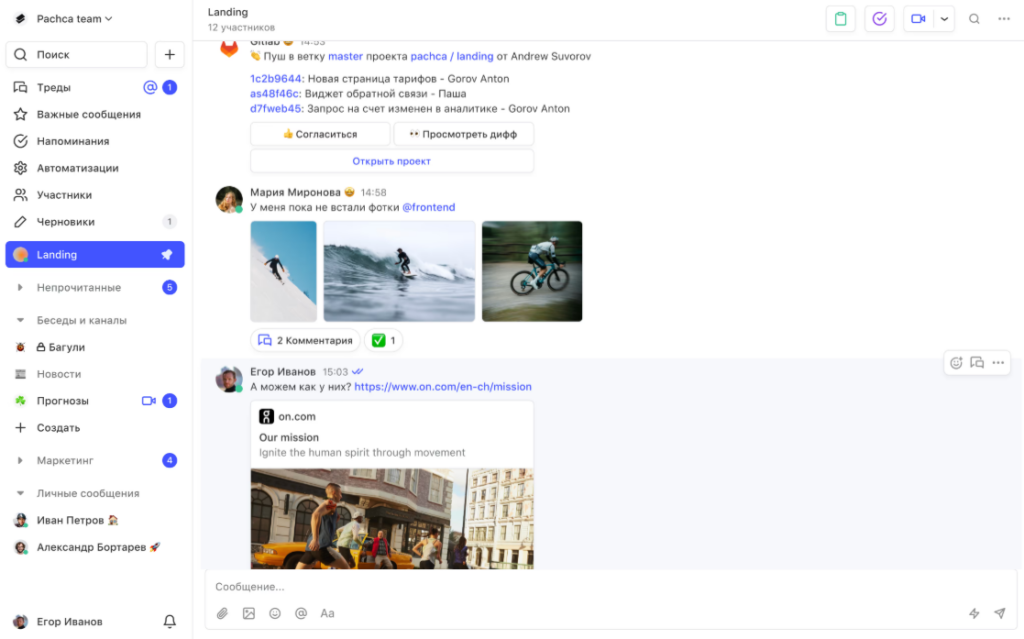The height and width of the screenshot is (639, 1024).
Task: Comment in thread on Егор's message
Action: 977,363
